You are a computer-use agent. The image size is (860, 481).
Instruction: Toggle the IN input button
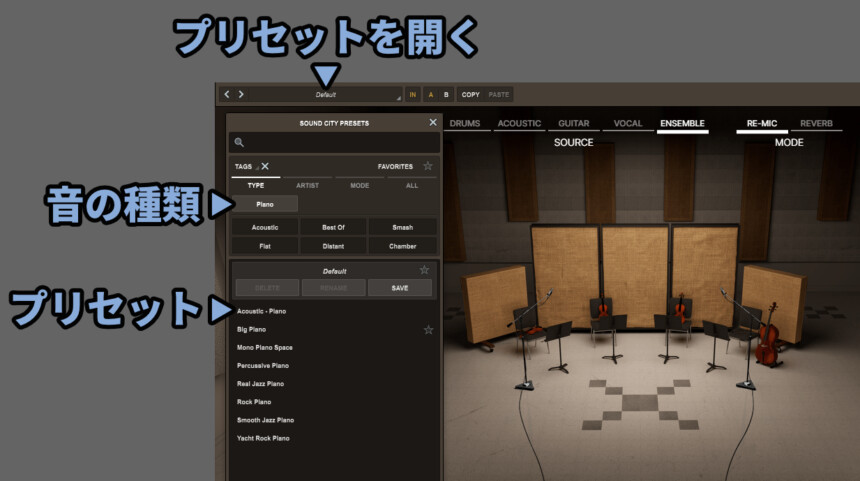(412, 94)
